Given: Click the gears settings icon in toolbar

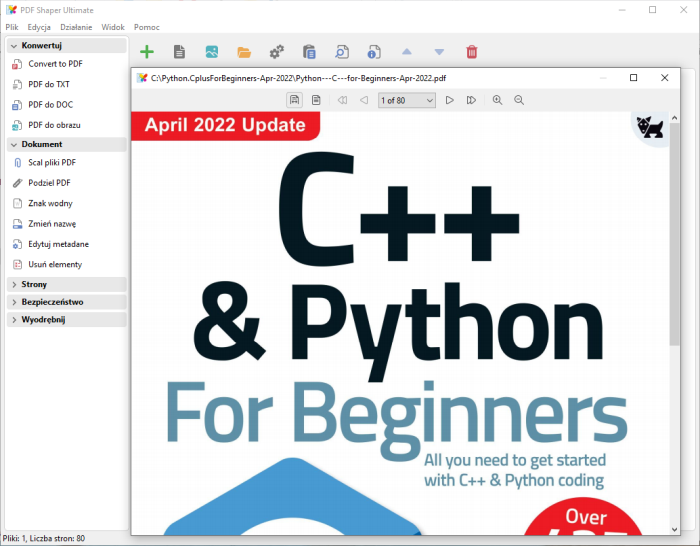Looking at the screenshot, I should coord(276,52).
